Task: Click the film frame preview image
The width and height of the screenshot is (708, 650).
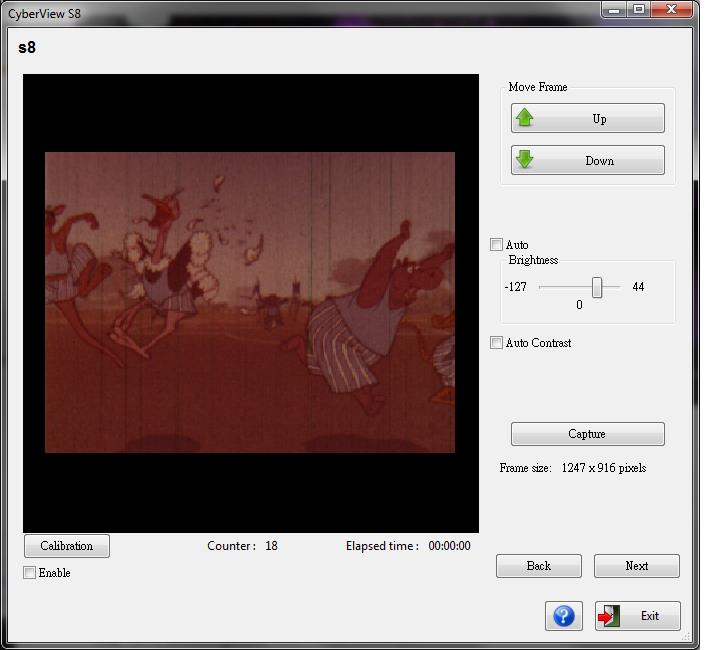Action: (250, 302)
